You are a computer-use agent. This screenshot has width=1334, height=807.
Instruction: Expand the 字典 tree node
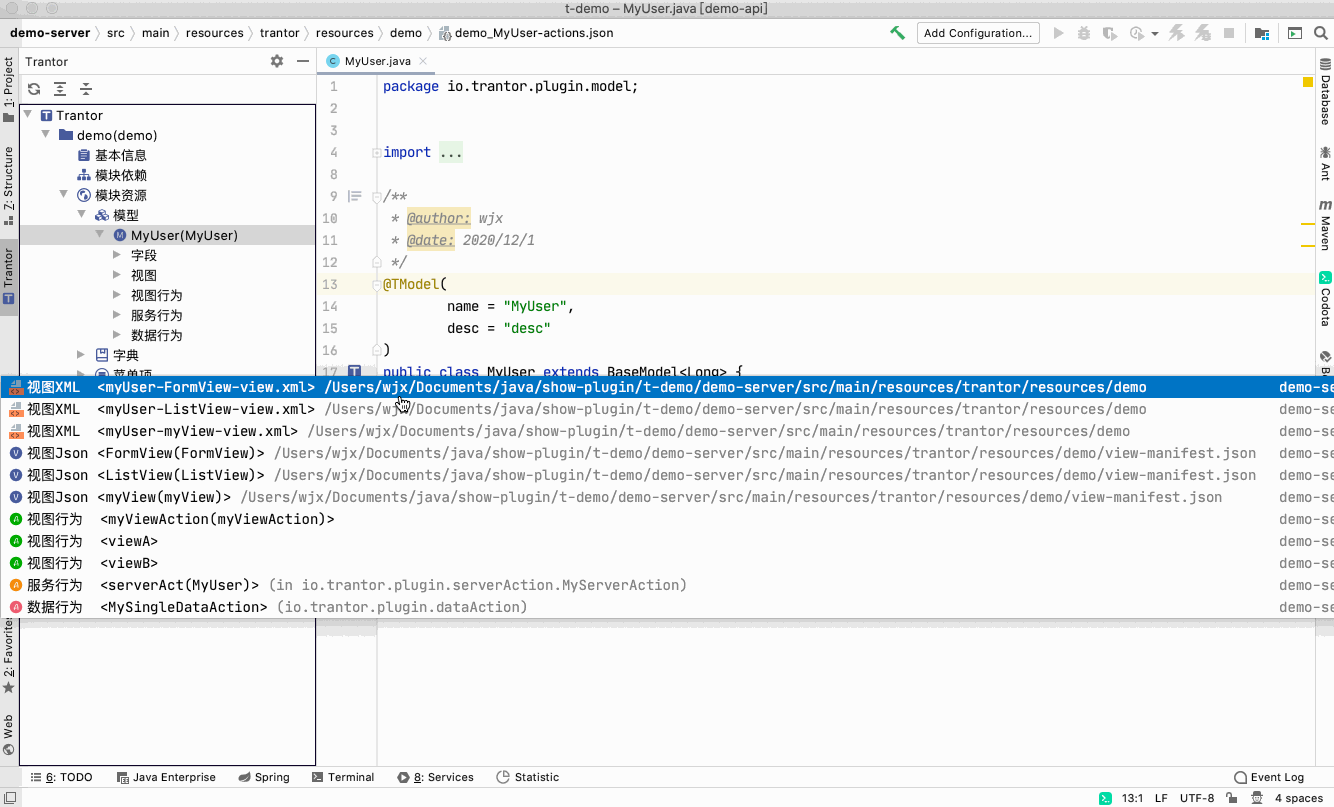coord(81,355)
